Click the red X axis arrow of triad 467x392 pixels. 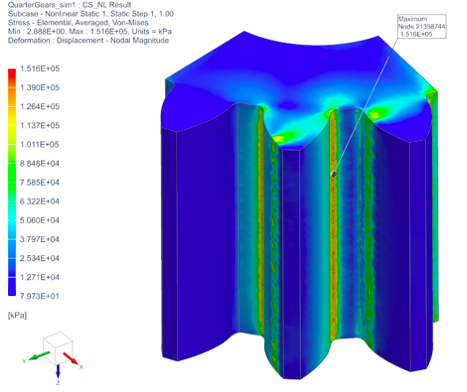pos(71,358)
